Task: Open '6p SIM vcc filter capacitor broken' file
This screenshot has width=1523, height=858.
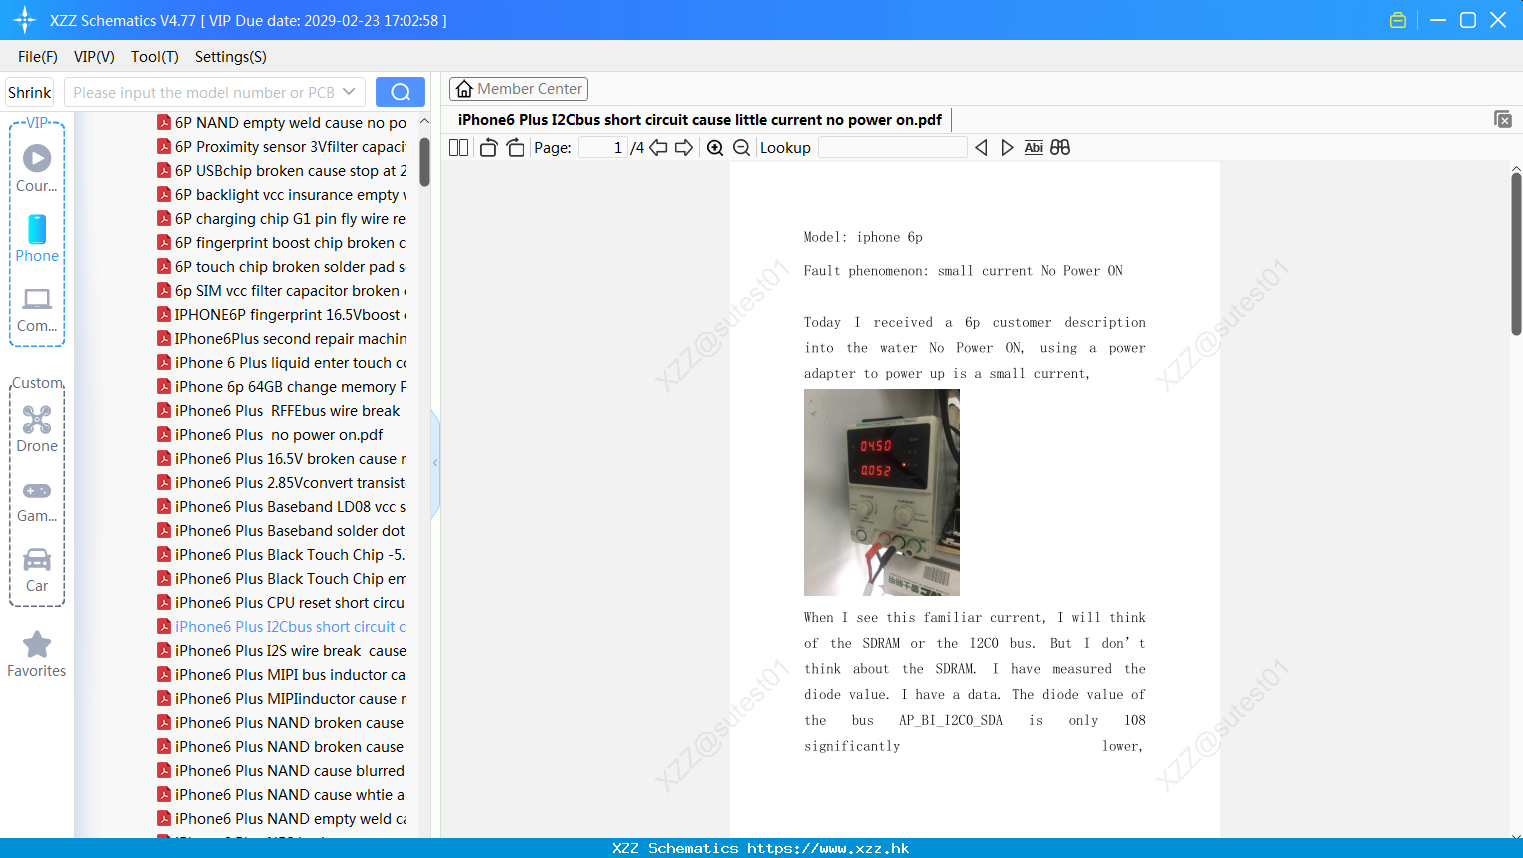Action: tap(282, 291)
